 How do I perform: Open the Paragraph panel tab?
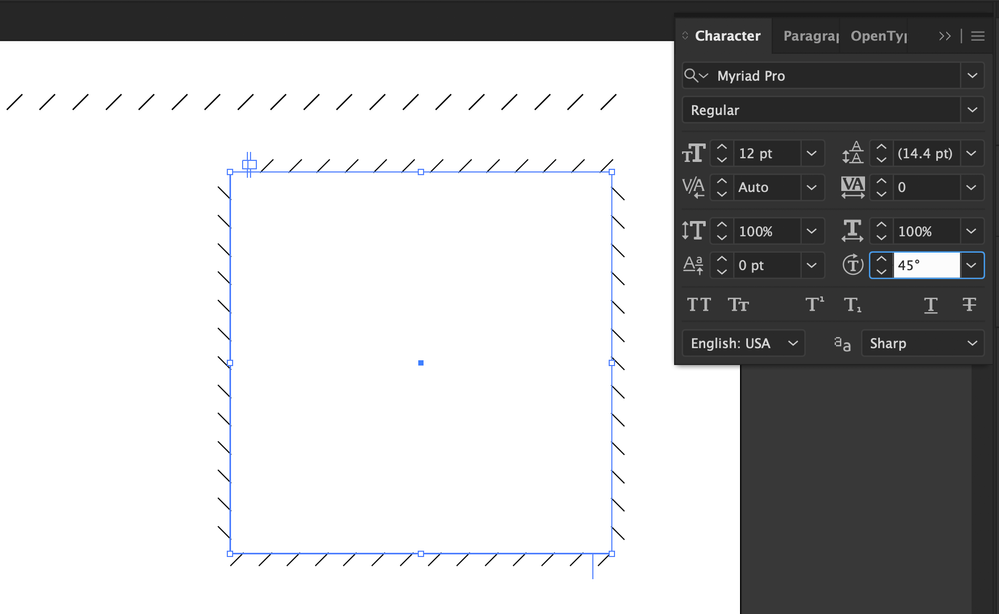810,36
